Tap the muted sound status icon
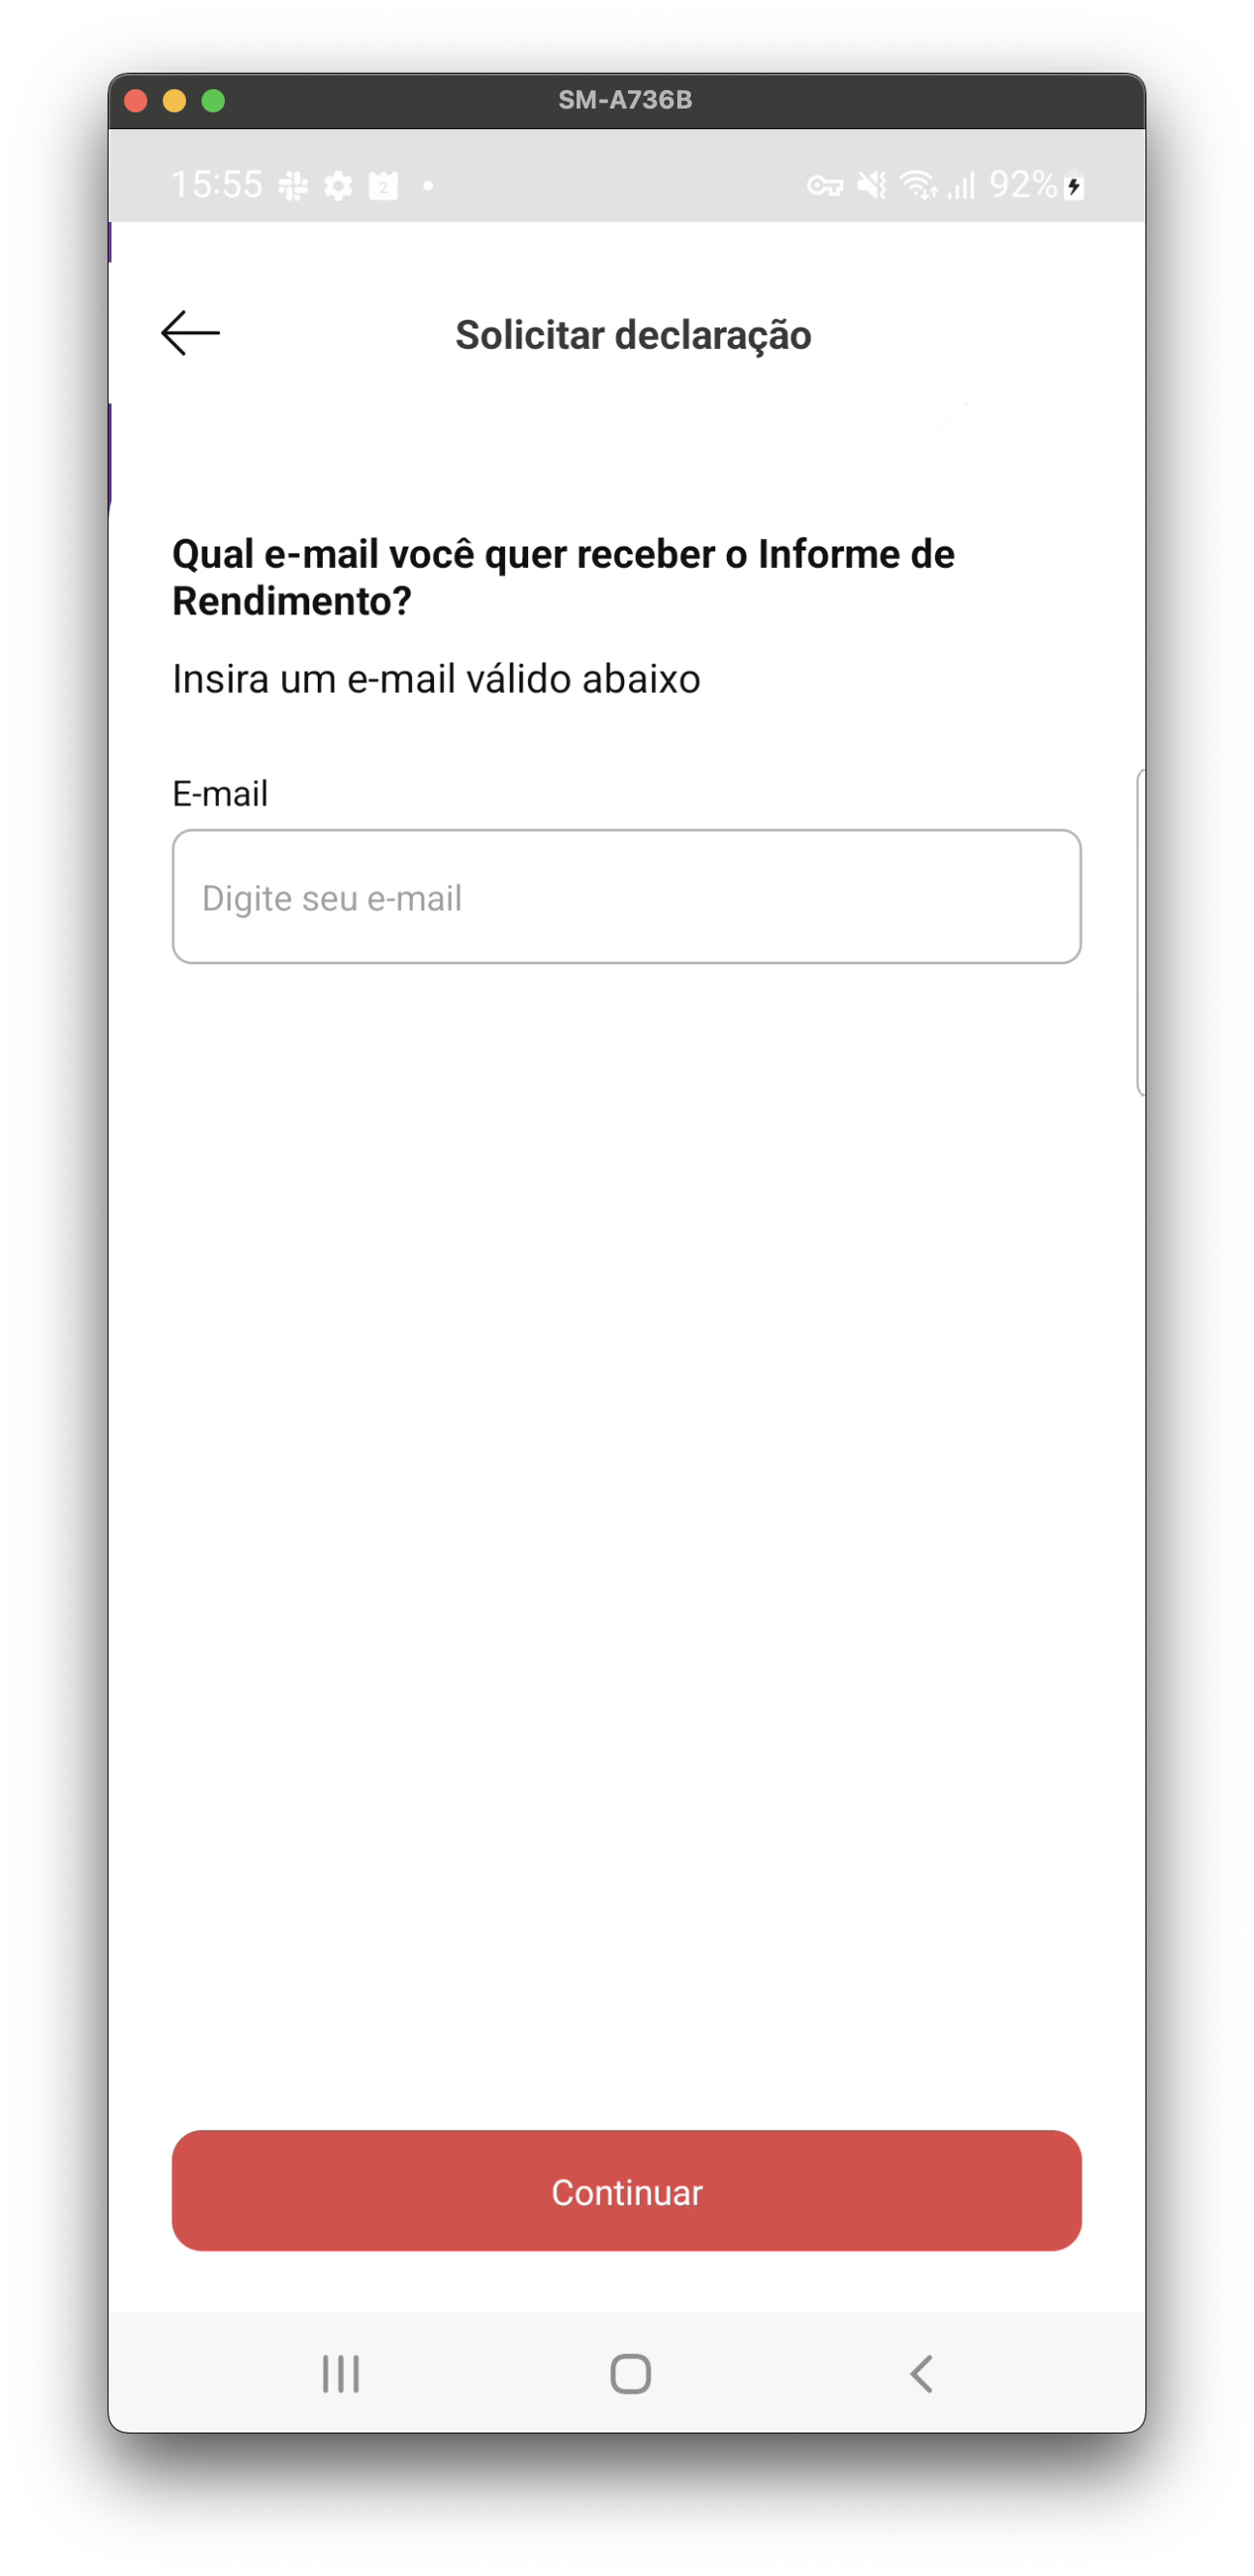1254x2576 pixels. (x=872, y=185)
